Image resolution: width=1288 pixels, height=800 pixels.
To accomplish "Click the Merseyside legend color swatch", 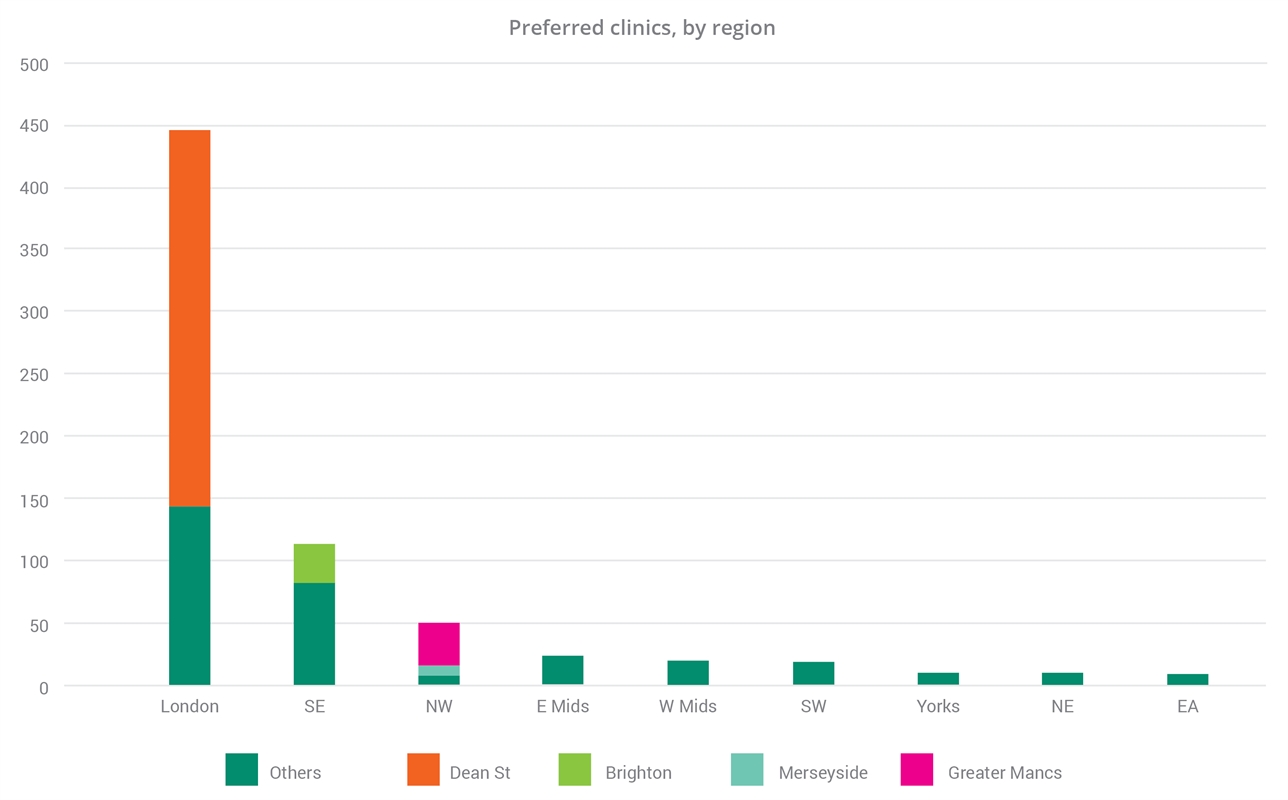I will coord(747,769).
